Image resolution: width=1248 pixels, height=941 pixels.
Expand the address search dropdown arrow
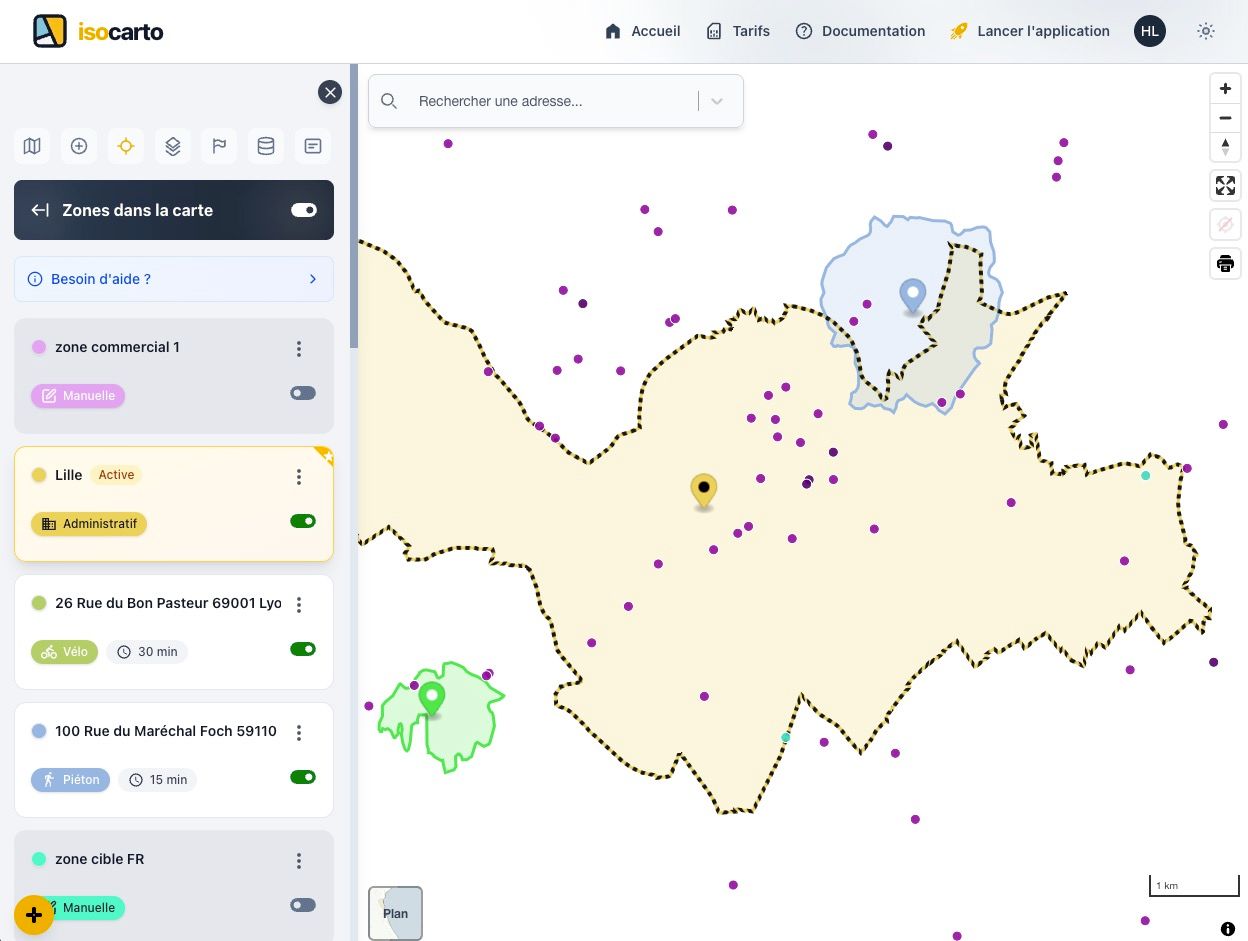717,101
